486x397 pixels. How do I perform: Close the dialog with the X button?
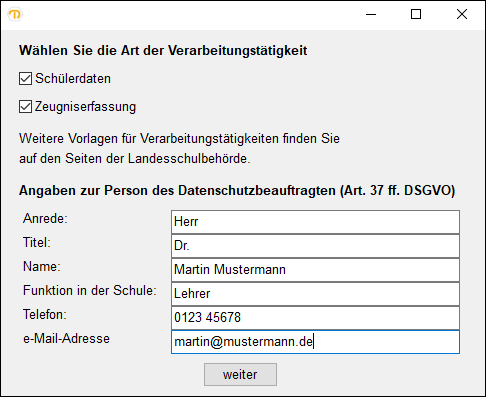click(x=462, y=14)
